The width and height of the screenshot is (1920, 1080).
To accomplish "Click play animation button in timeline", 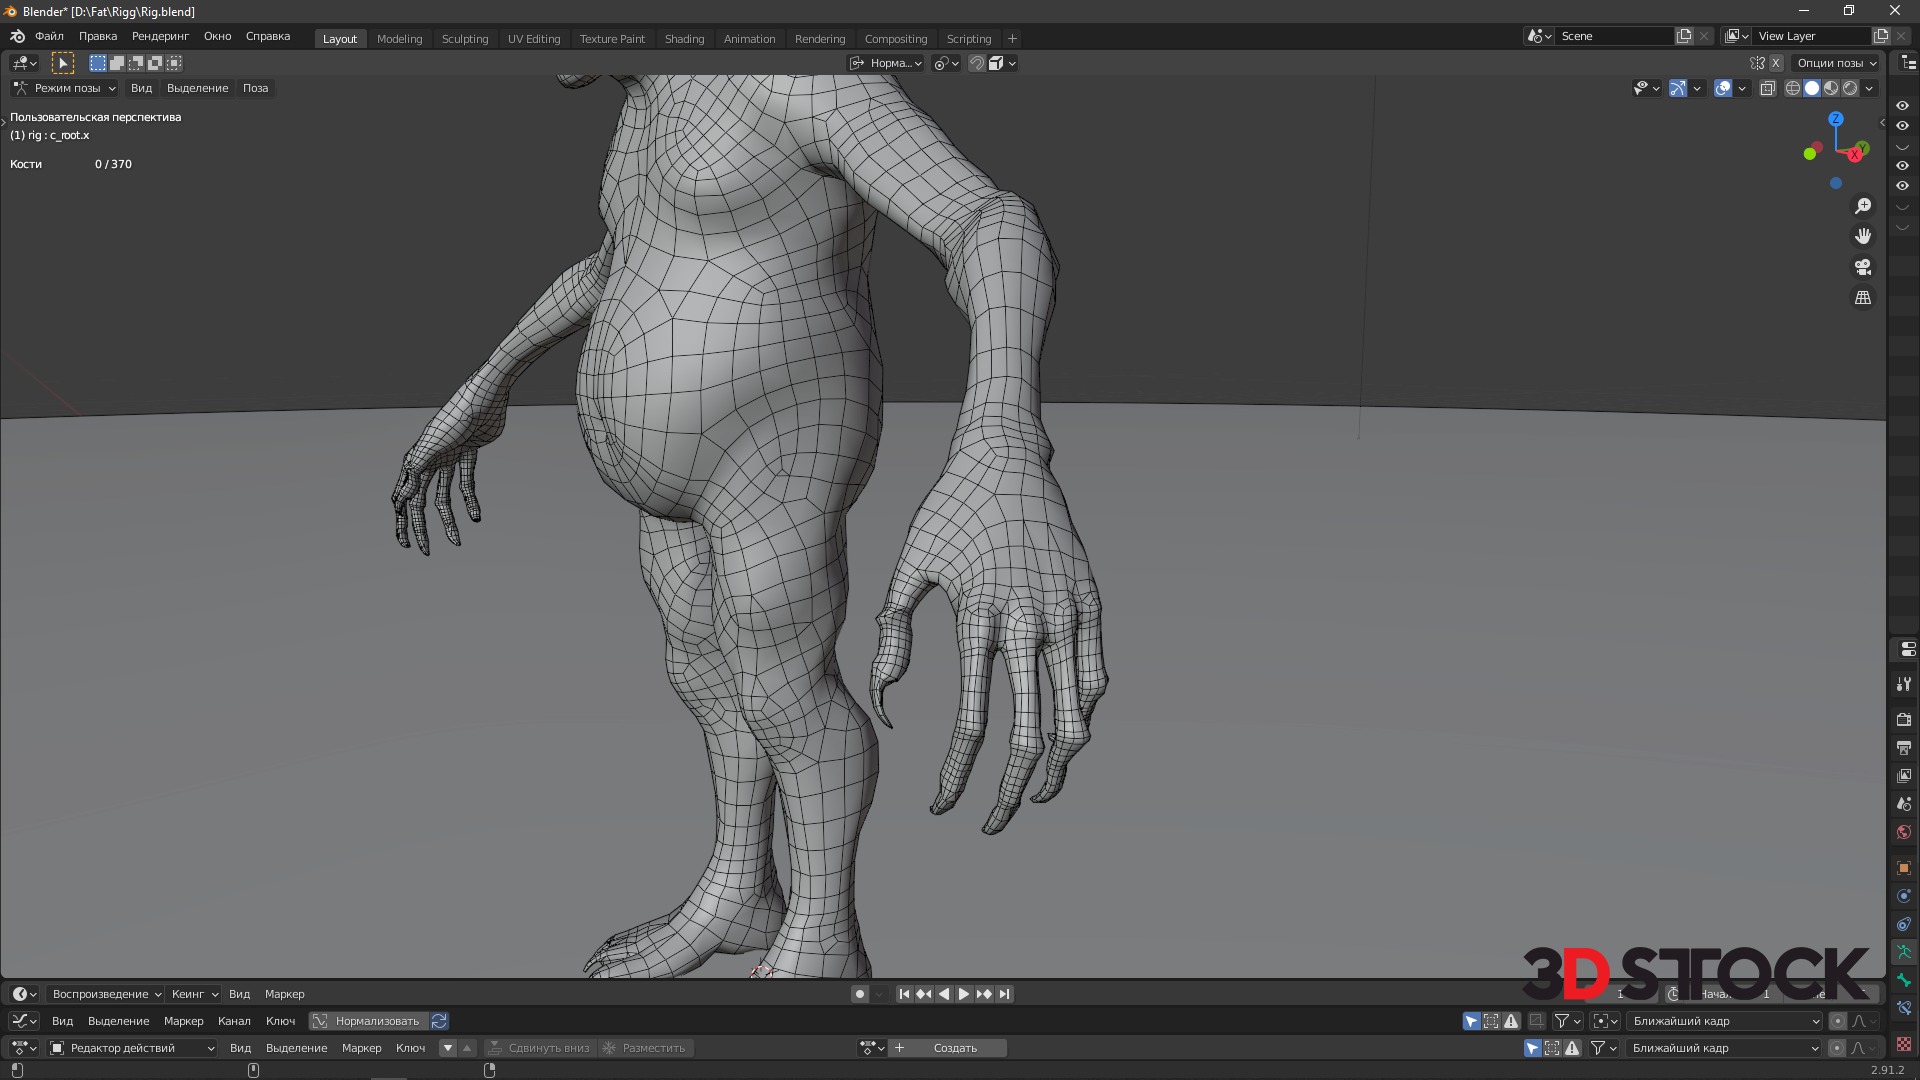I will [x=964, y=994].
